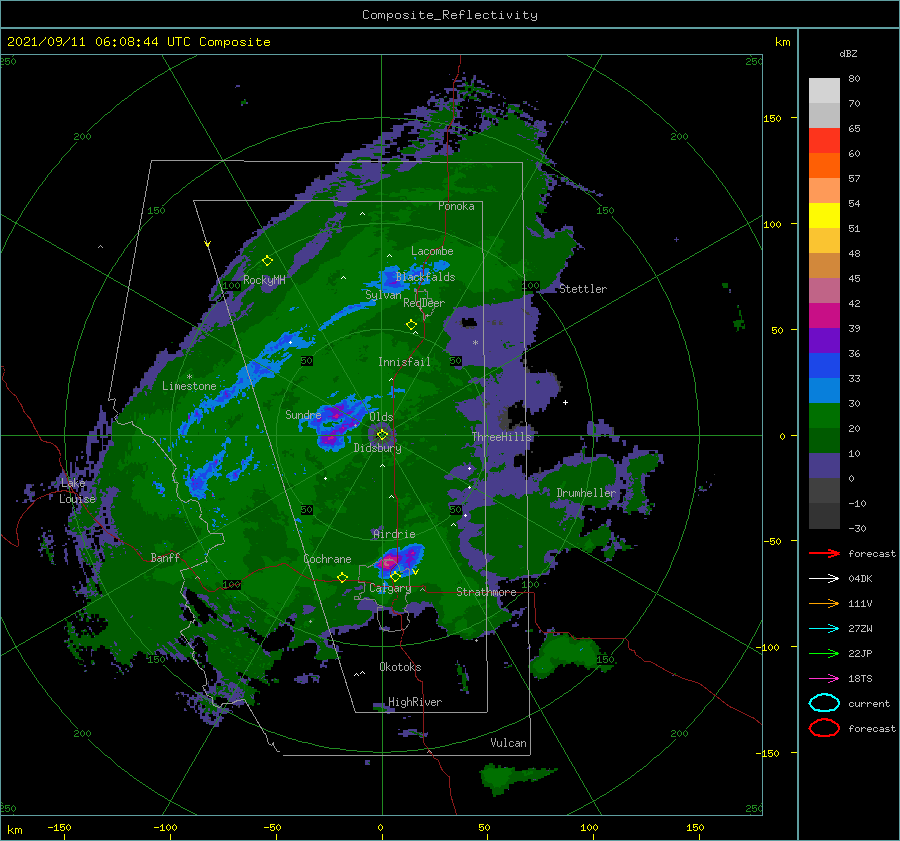
Task: Click the Okotoks city label
Action: (x=400, y=666)
